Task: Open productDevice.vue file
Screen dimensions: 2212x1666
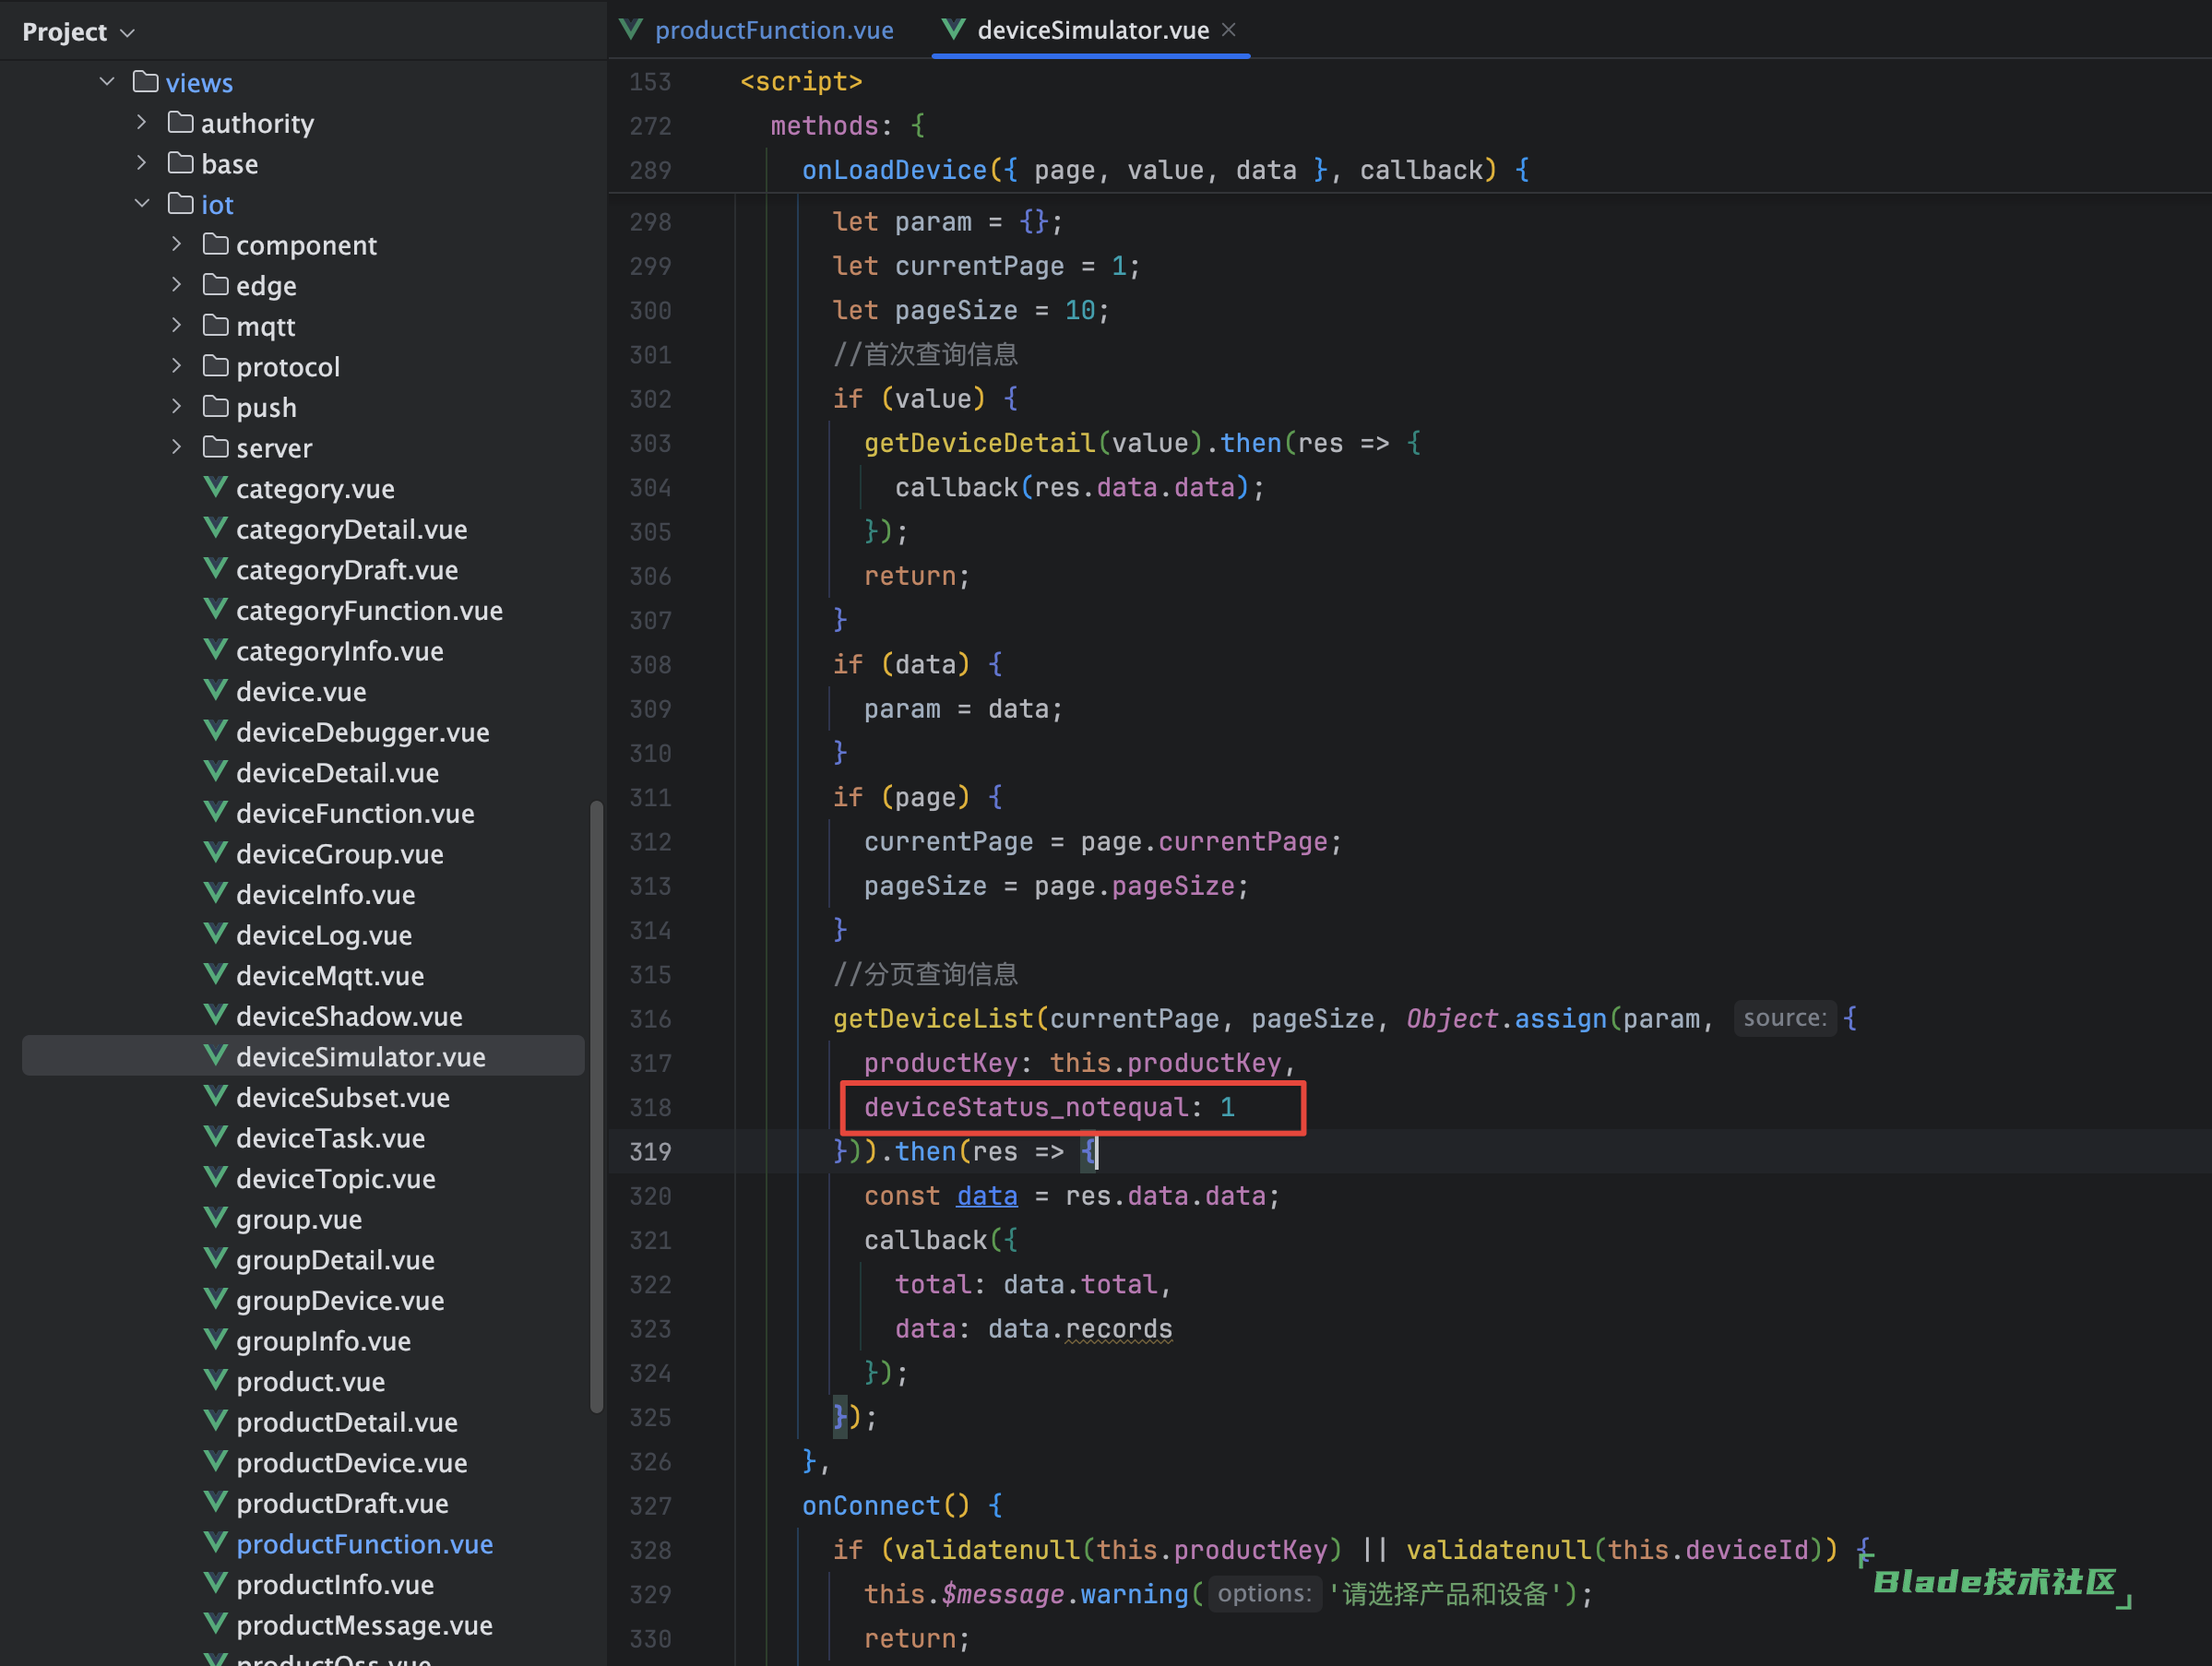Action: pos(352,1462)
